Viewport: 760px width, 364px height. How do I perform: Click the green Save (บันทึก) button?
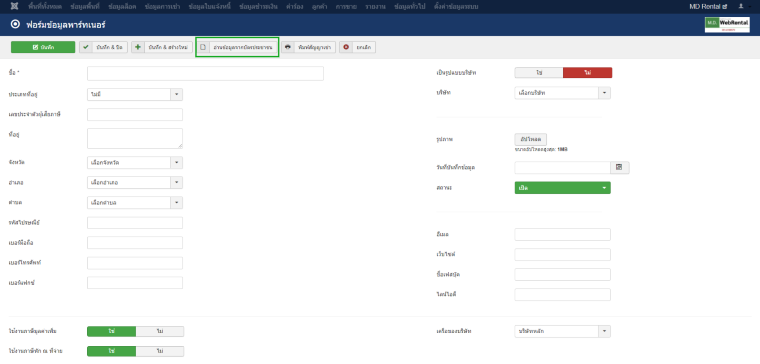43,47
